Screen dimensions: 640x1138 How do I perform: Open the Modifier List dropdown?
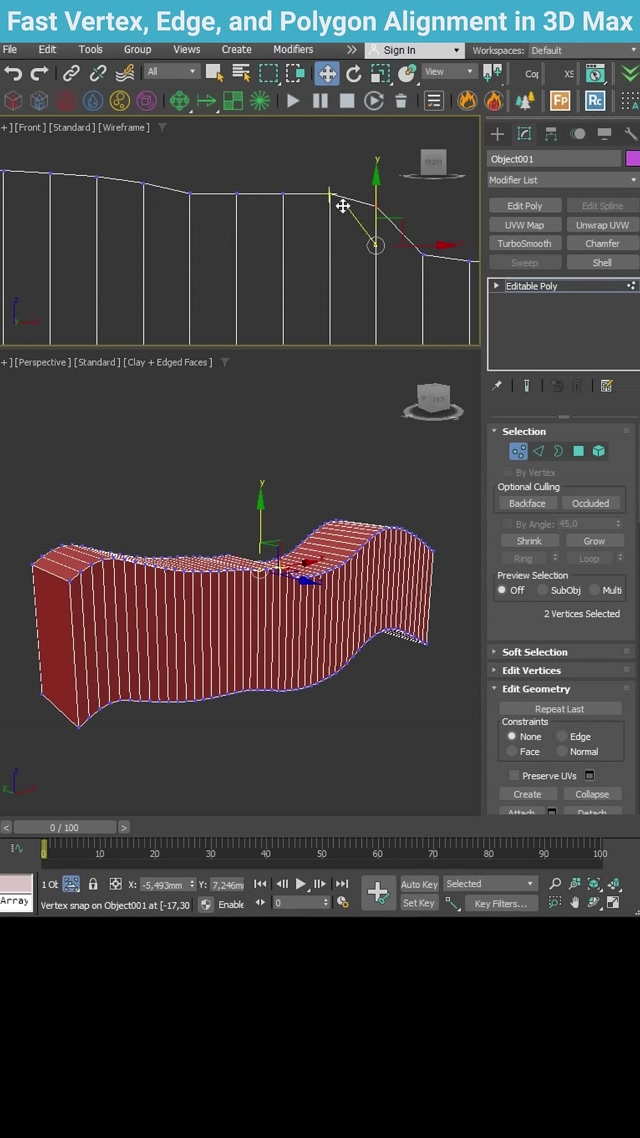(x=562, y=180)
